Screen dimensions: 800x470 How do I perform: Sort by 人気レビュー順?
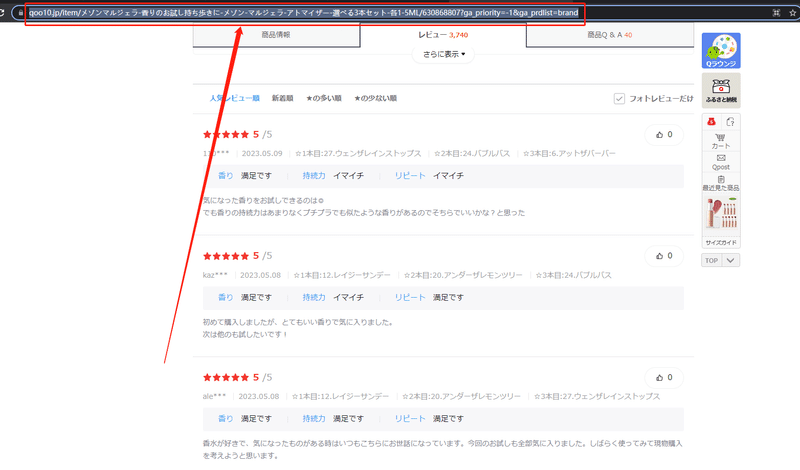tap(235, 98)
